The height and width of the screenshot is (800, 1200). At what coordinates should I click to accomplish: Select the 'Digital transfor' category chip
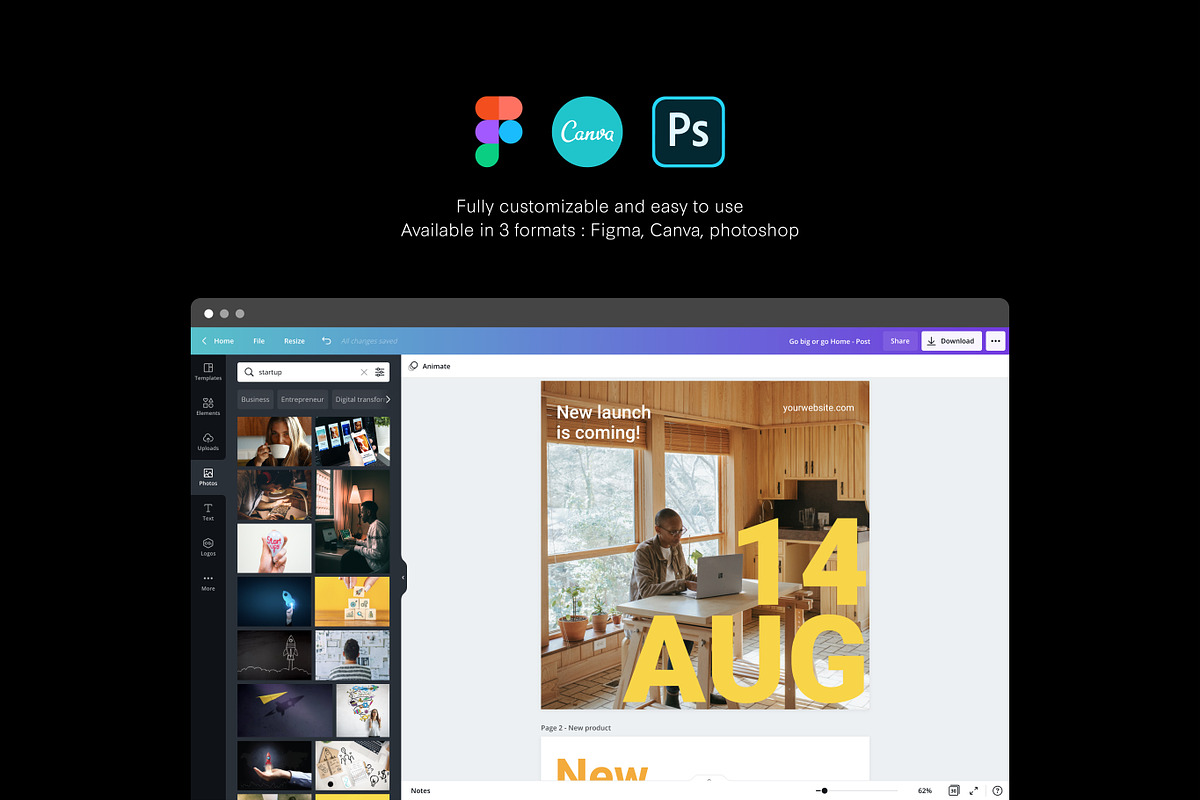click(x=357, y=399)
